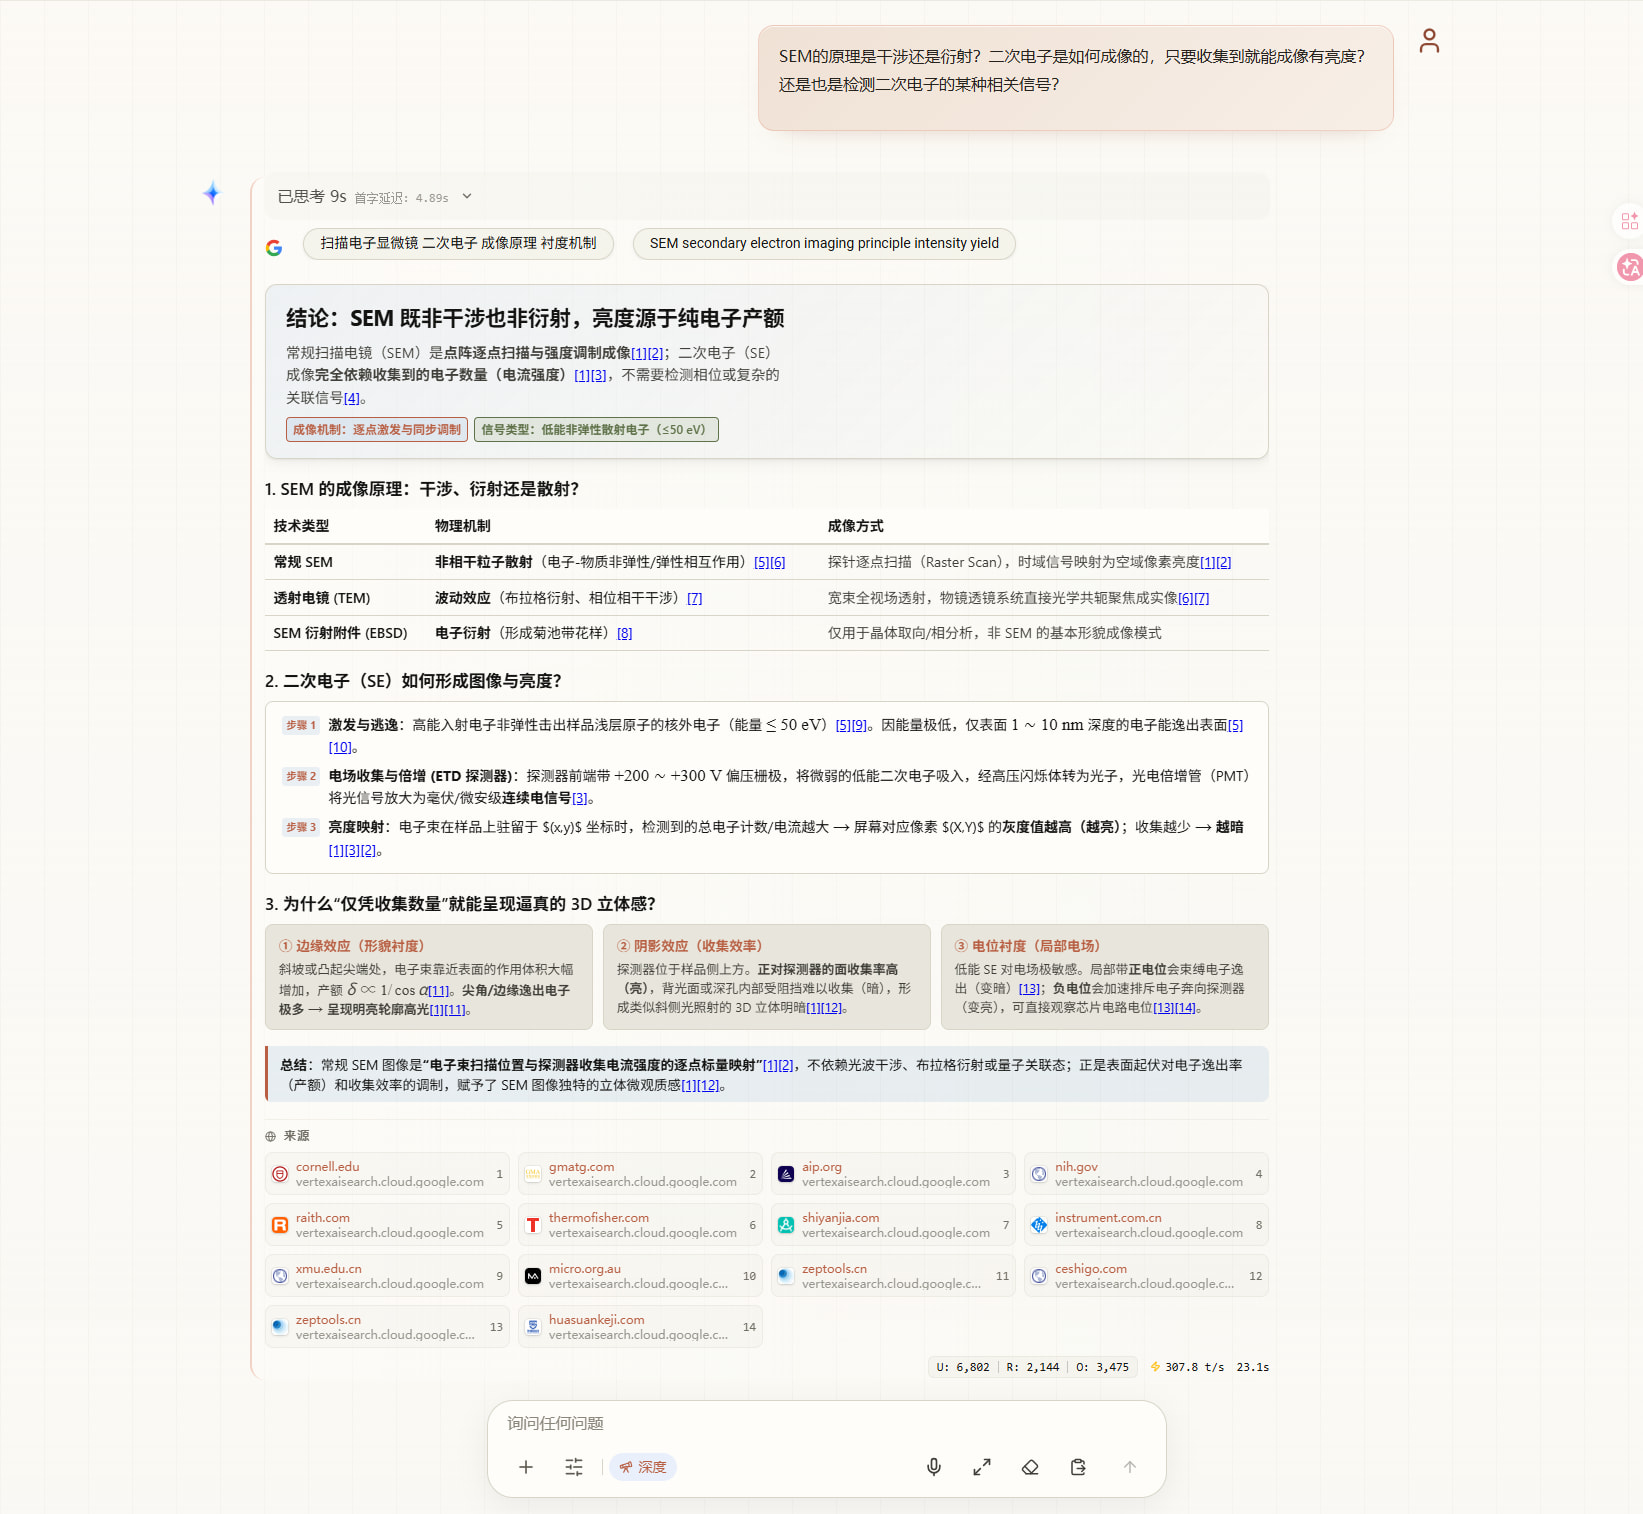Click citation [7] in the 透射电镜 物理机制 cell
The height and width of the screenshot is (1514, 1643).
695,598
